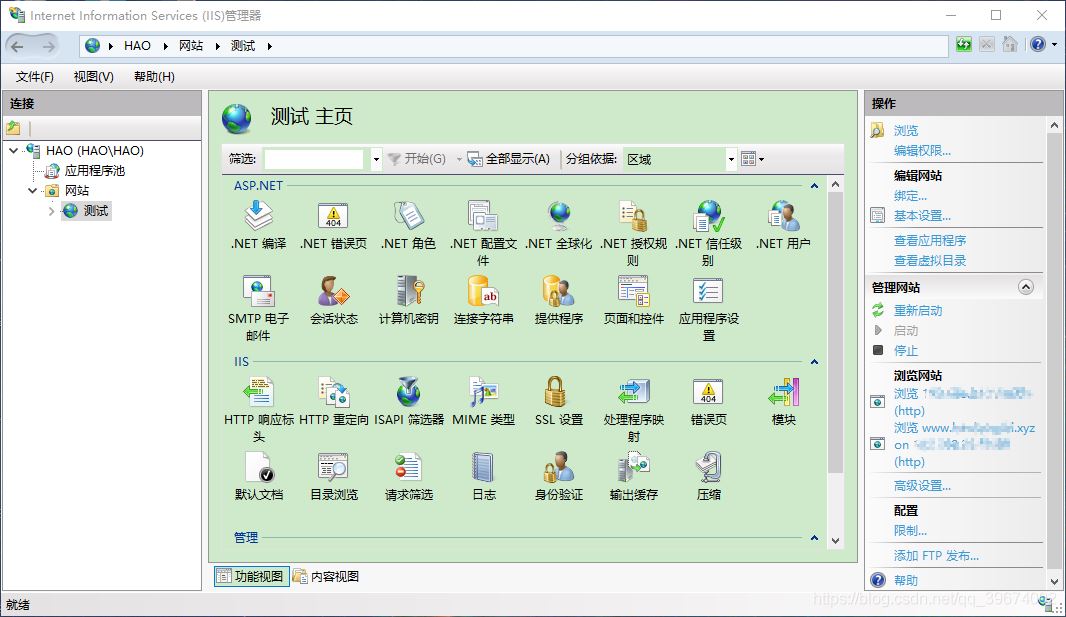Open the ISAPI 筛选器 feature

tap(409, 401)
